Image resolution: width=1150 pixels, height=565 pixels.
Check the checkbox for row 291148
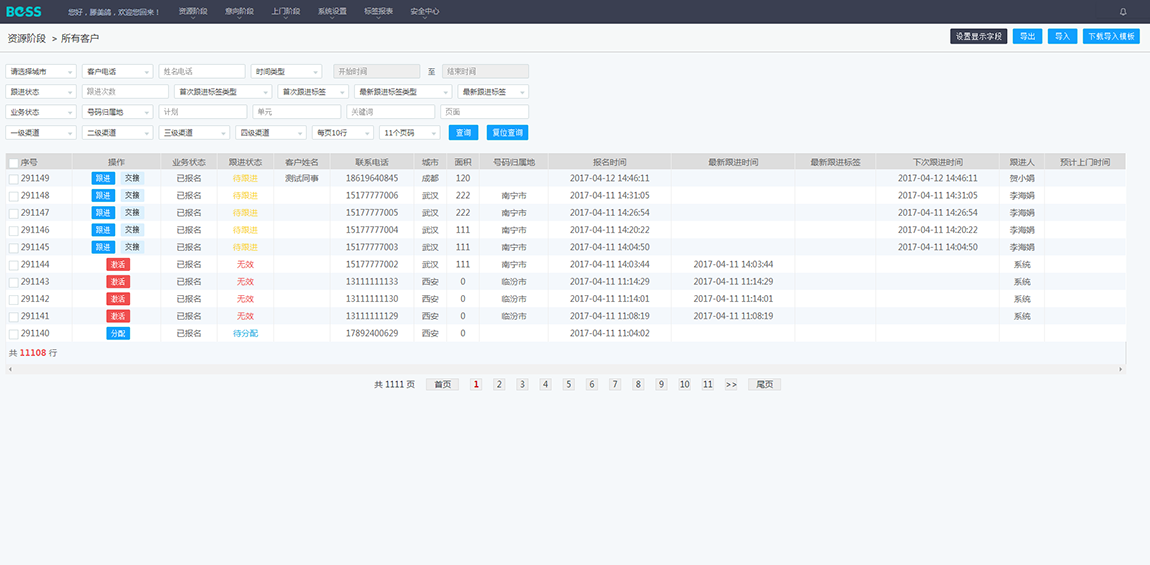click(x=13, y=196)
